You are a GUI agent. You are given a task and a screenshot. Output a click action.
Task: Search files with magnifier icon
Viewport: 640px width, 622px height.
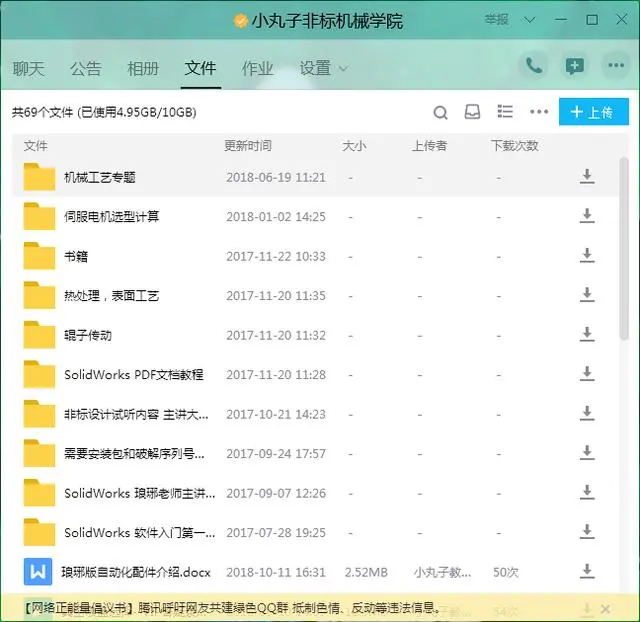pyautogui.click(x=440, y=112)
